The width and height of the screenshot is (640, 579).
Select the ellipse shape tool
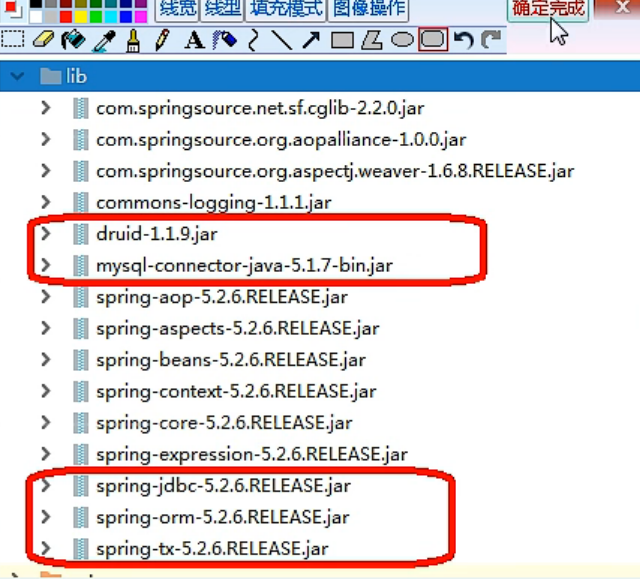point(402,40)
